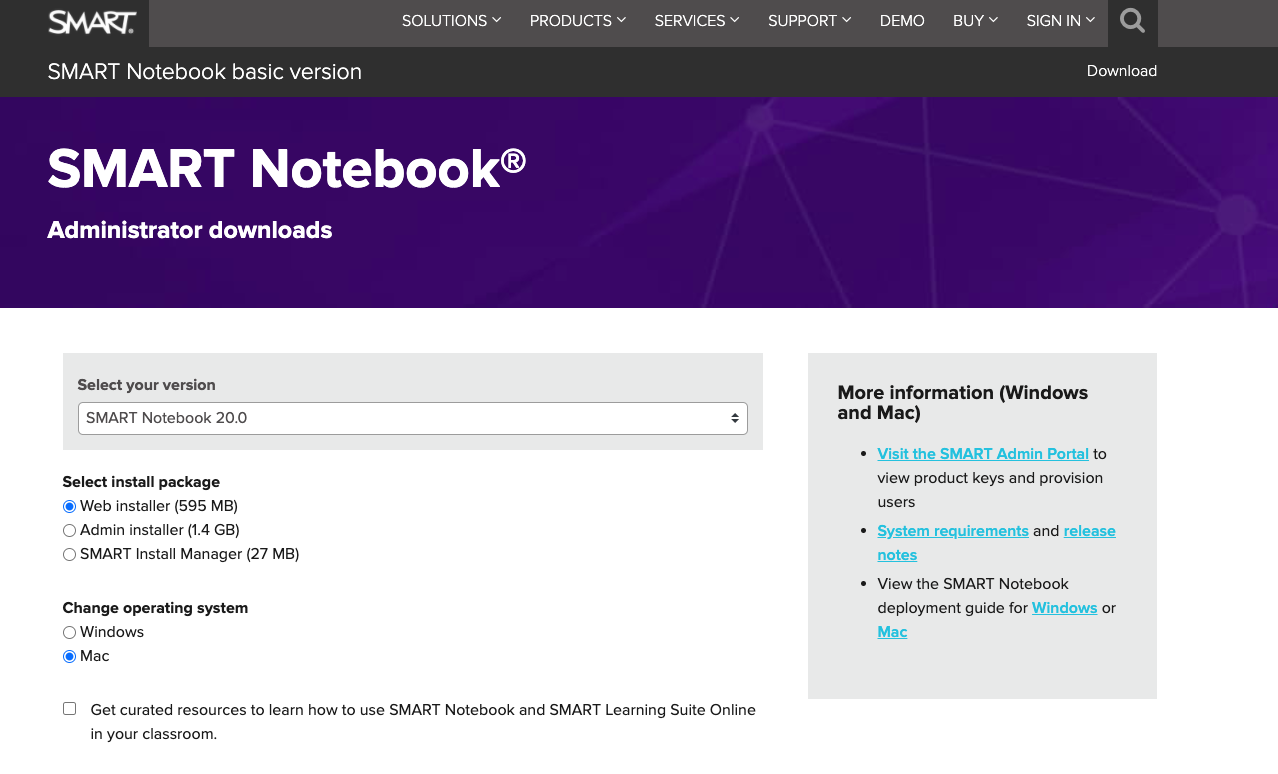This screenshot has height=774, width=1278.
Task: Visit the SMART Admin Portal link
Action: pos(982,454)
